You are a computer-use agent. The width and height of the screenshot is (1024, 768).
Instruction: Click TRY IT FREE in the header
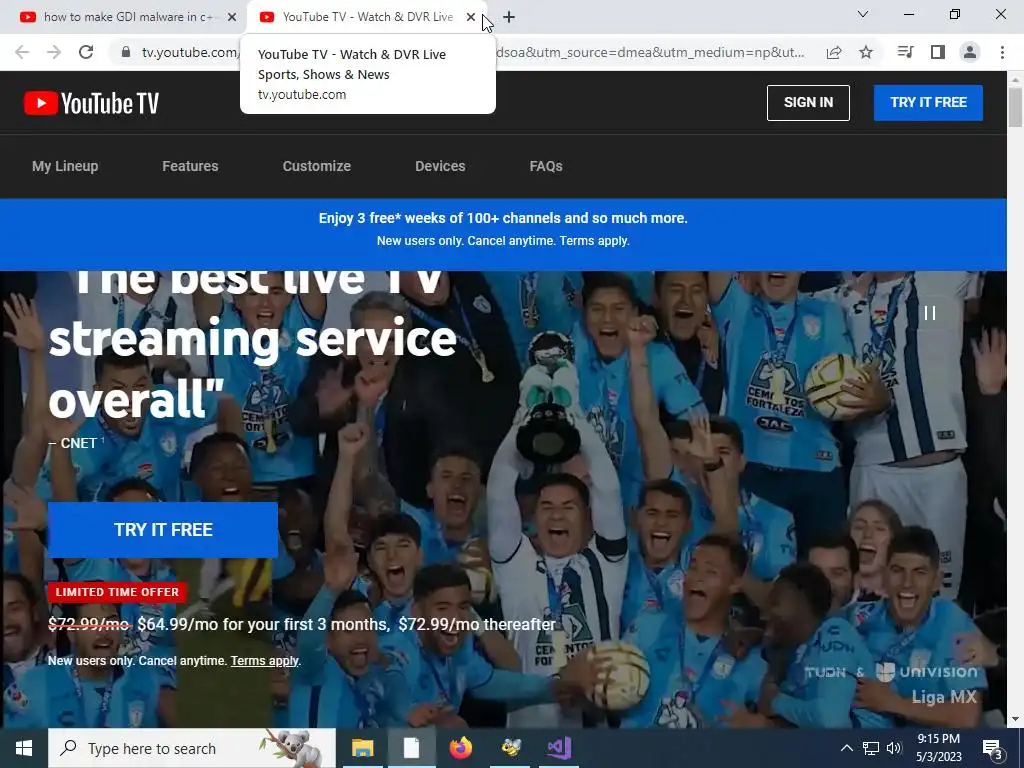tap(928, 103)
